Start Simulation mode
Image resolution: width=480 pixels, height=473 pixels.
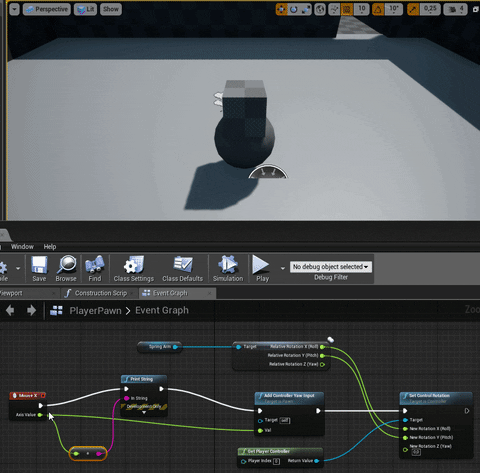coord(228,269)
